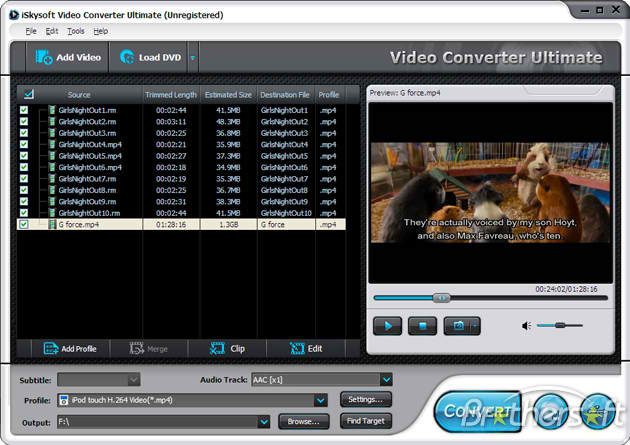The image size is (630, 445).
Task: Click the Output path field showing F:\
Action: (x=158, y=422)
